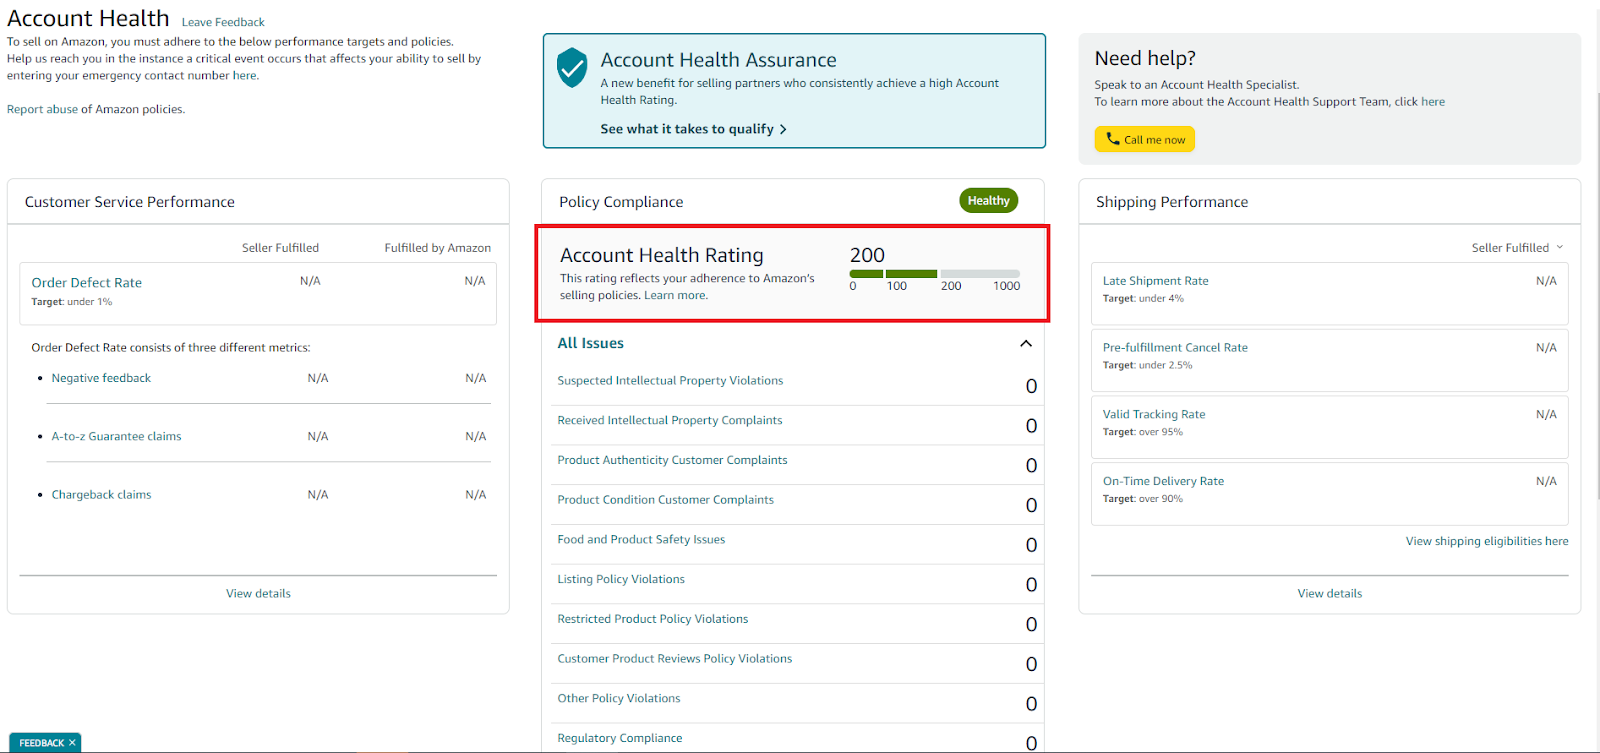Open Customer Product Reviews Policy Violations
This screenshot has width=1600, height=753.
tap(674, 658)
